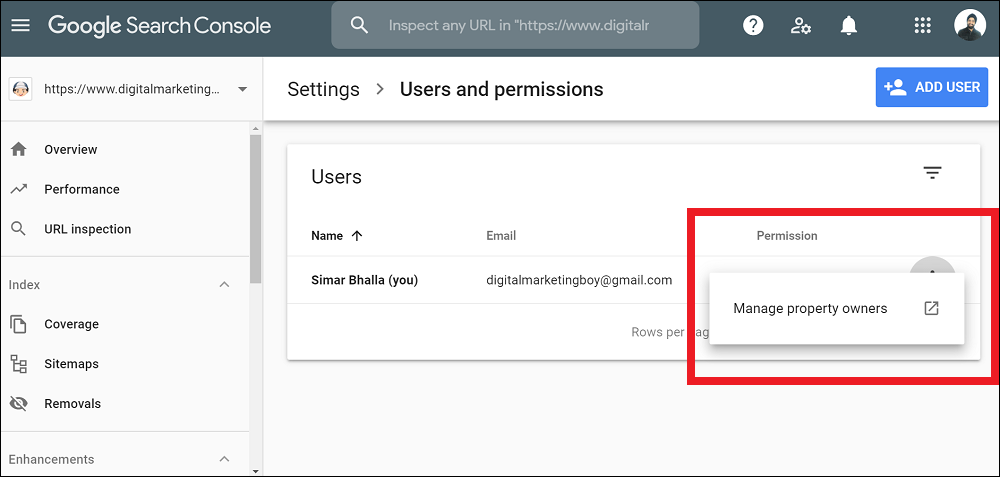
Task: Click the ADD USER button
Action: [931, 87]
